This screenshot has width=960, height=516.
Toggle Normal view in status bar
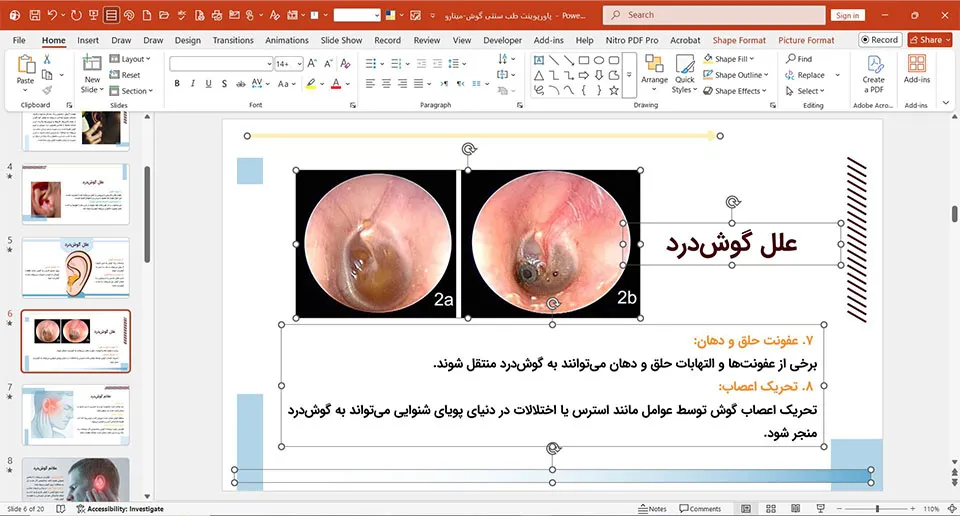[x=746, y=509]
